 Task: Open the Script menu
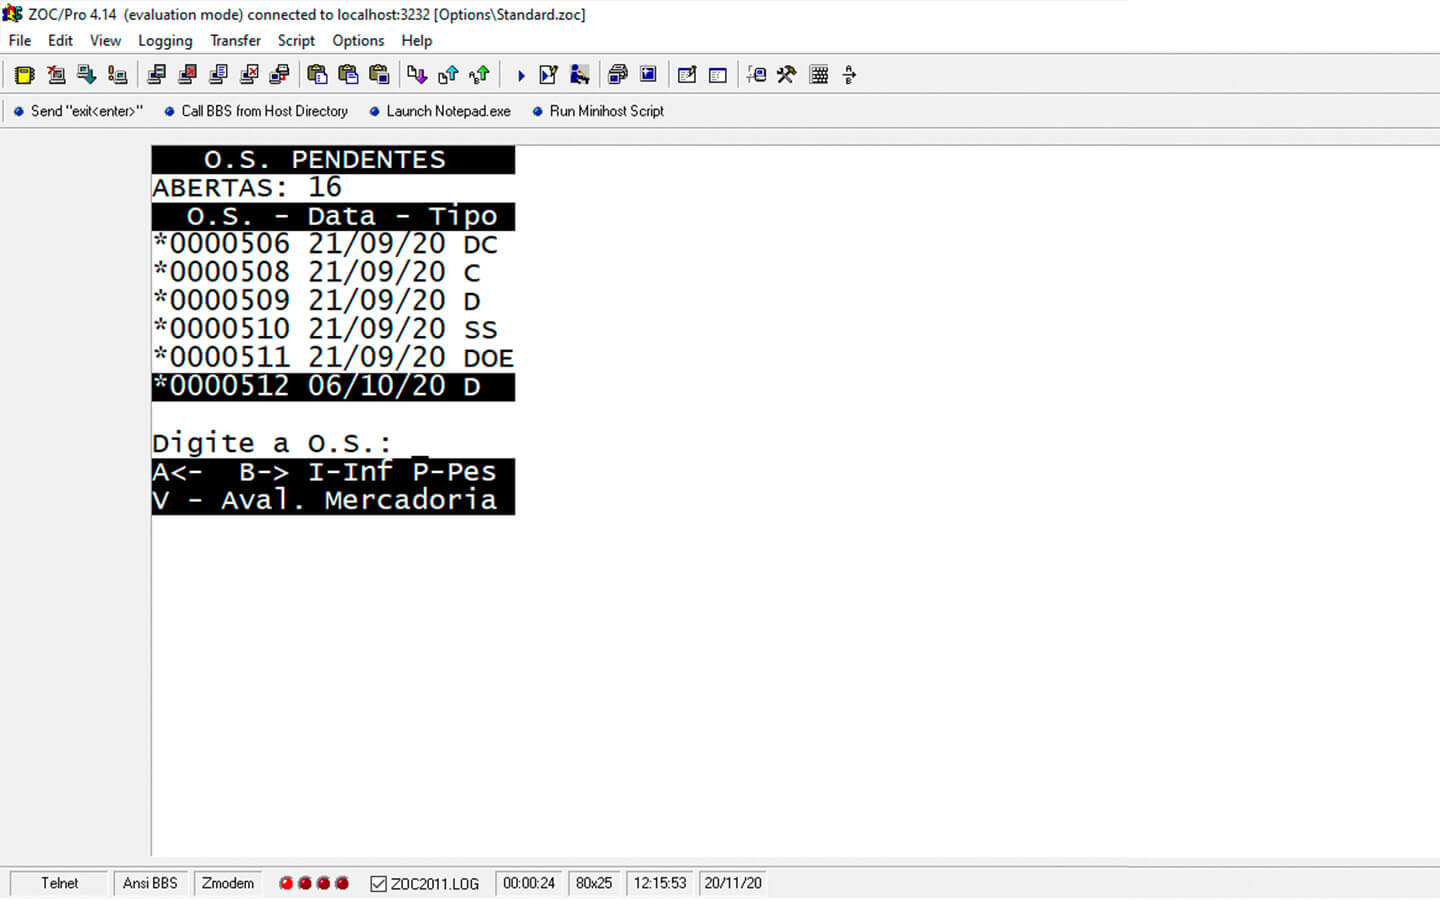pyautogui.click(x=296, y=41)
